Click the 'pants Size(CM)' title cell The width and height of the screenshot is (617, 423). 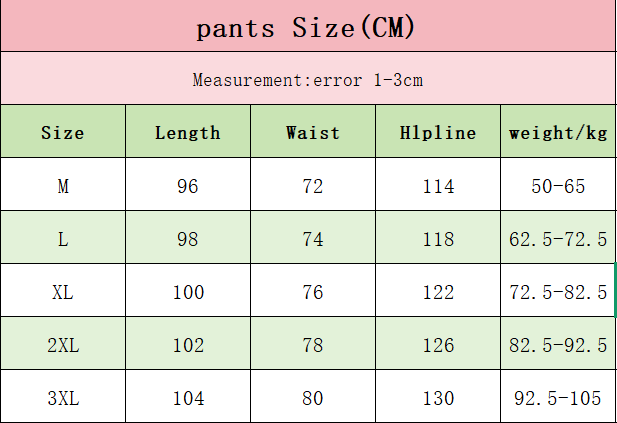click(x=308, y=26)
